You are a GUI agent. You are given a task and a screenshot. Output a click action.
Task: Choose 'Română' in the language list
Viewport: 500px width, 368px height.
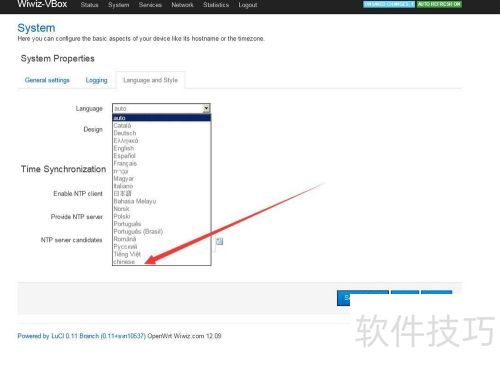(162, 239)
